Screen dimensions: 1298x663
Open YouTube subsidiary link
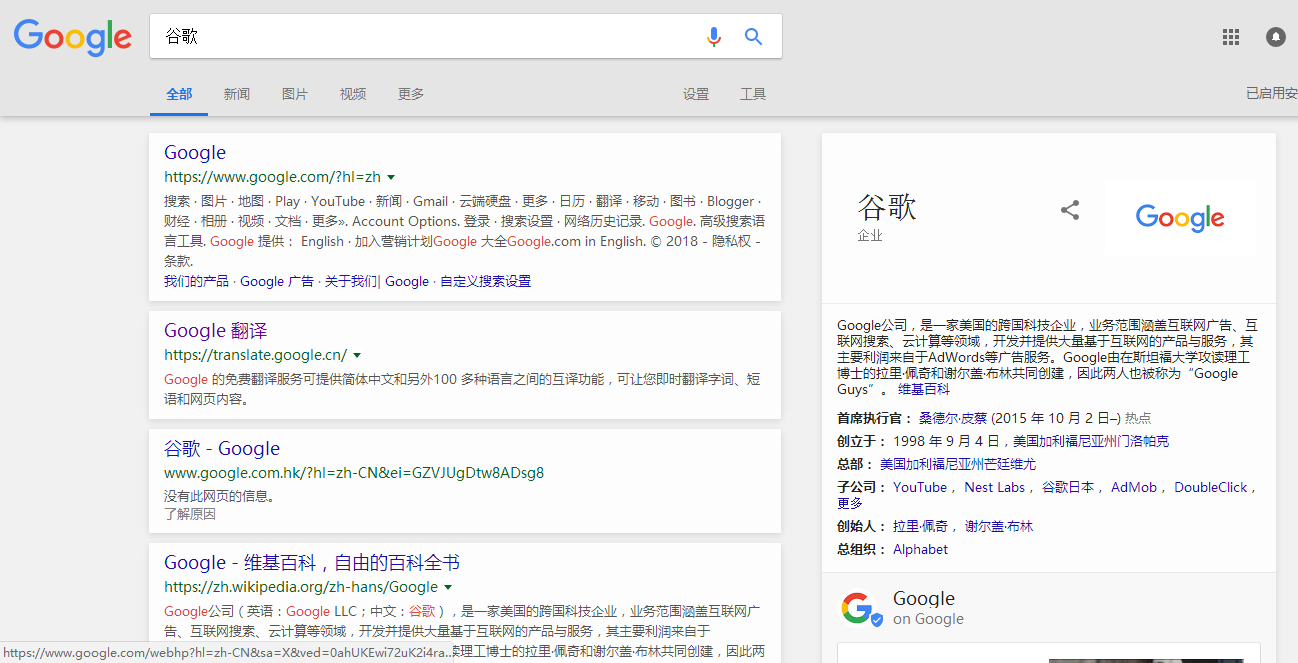click(x=920, y=487)
